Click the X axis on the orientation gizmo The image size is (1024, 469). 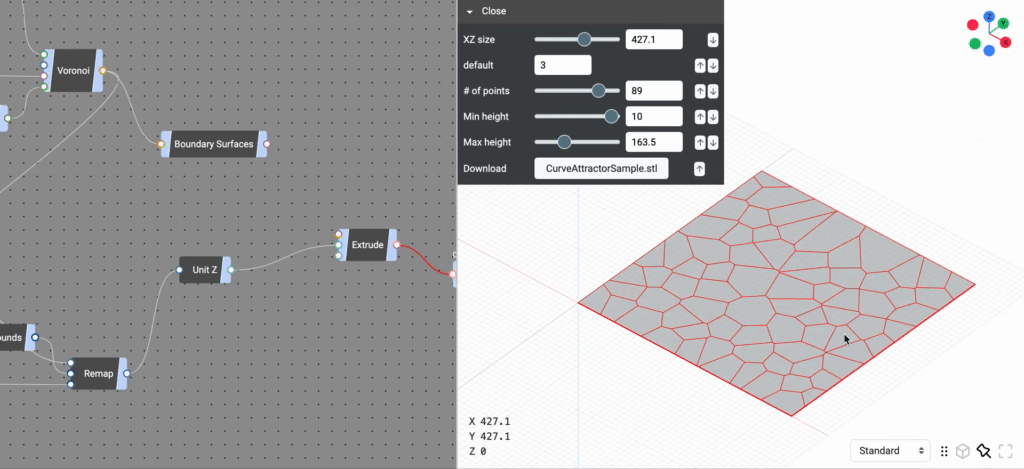1006,42
